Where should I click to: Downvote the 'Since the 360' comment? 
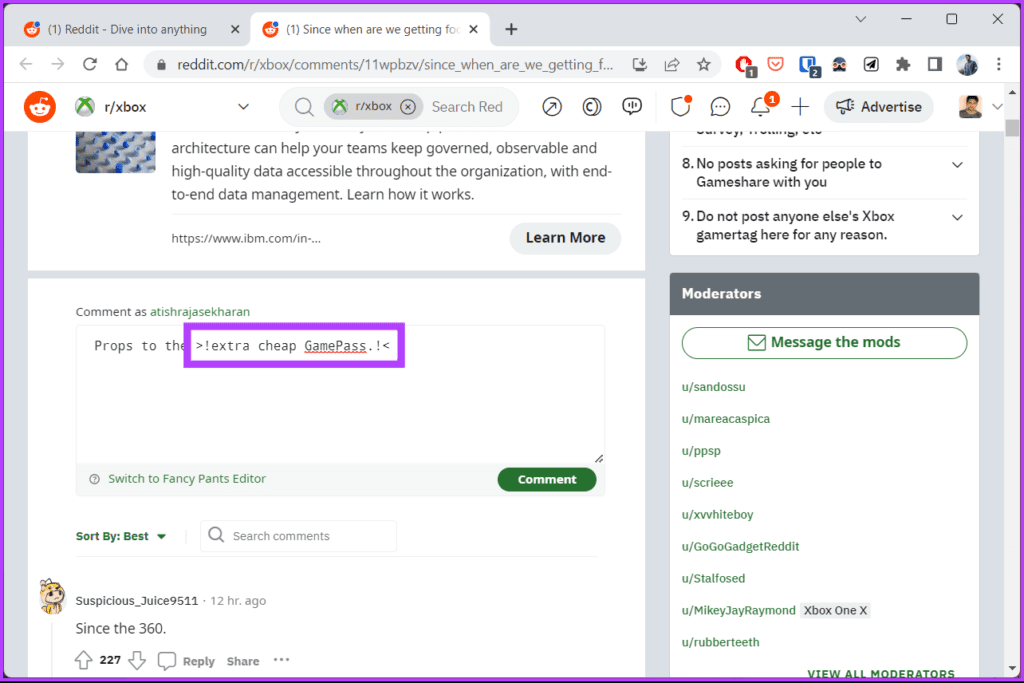pos(137,660)
